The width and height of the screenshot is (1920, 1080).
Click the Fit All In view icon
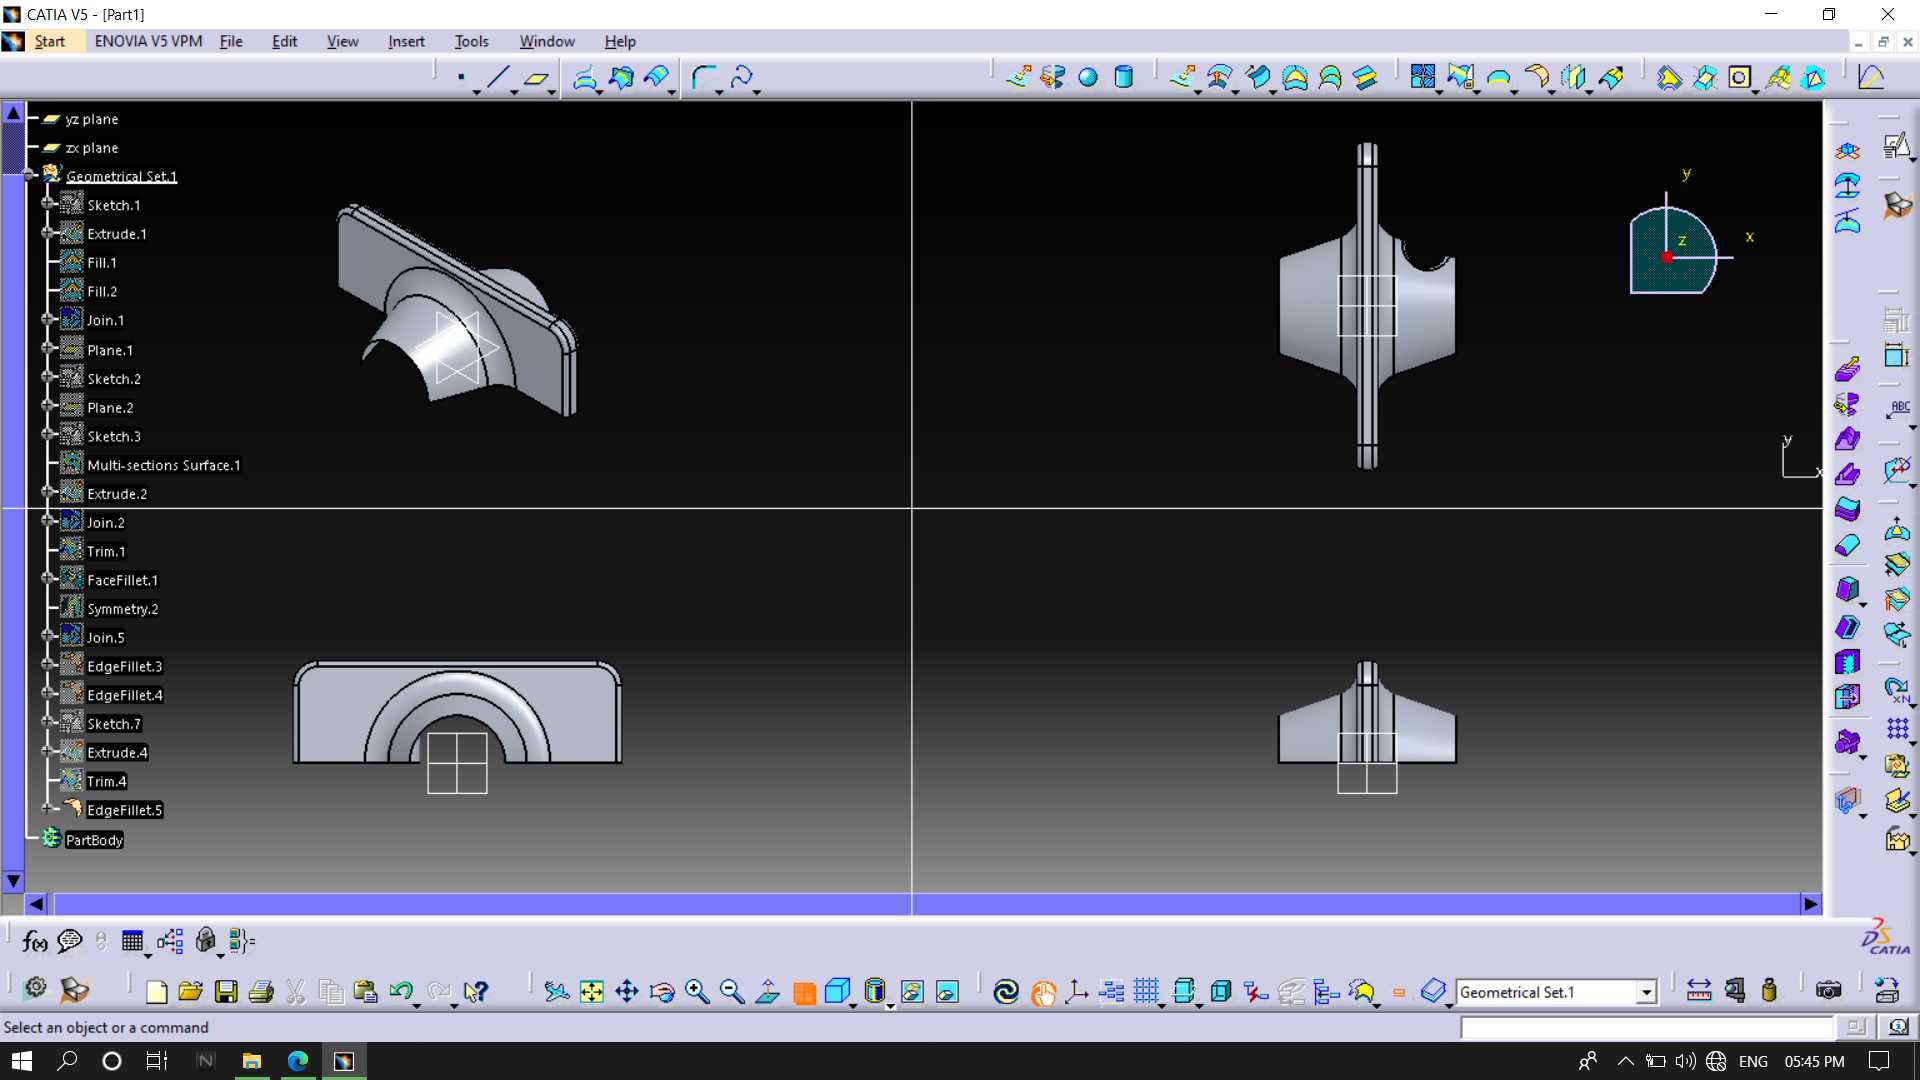point(592,991)
